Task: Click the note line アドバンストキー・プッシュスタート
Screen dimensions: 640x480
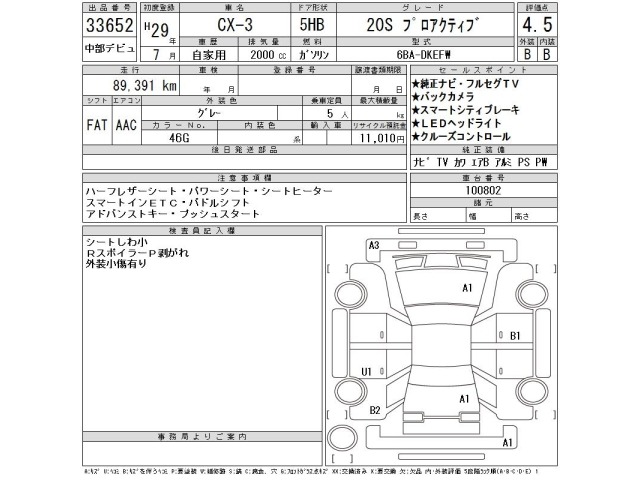Action: (x=173, y=214)
